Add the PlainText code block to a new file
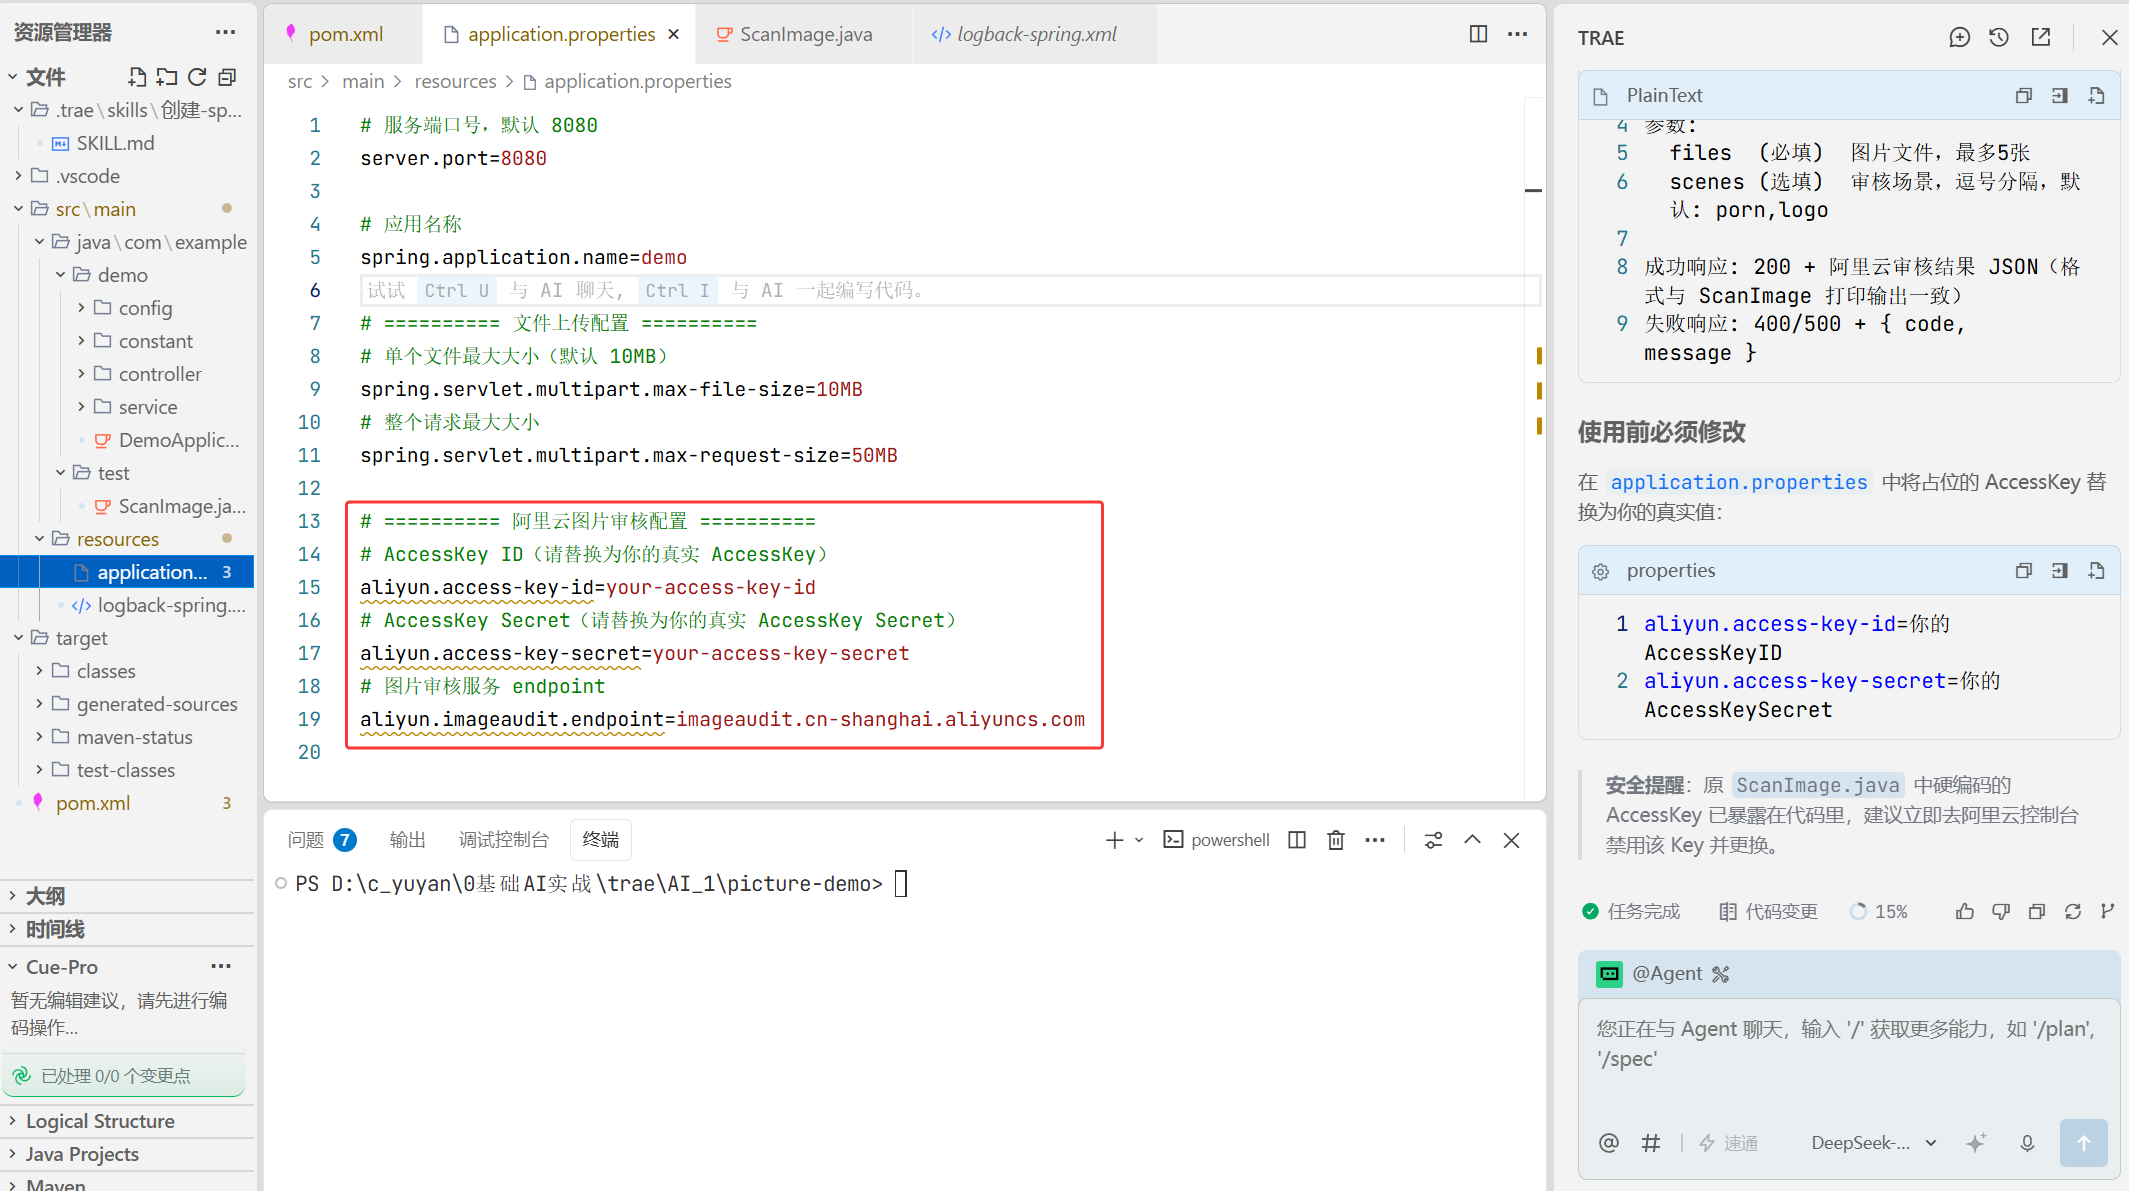Screen dimensions: 2129x1191 (2096, 96)
